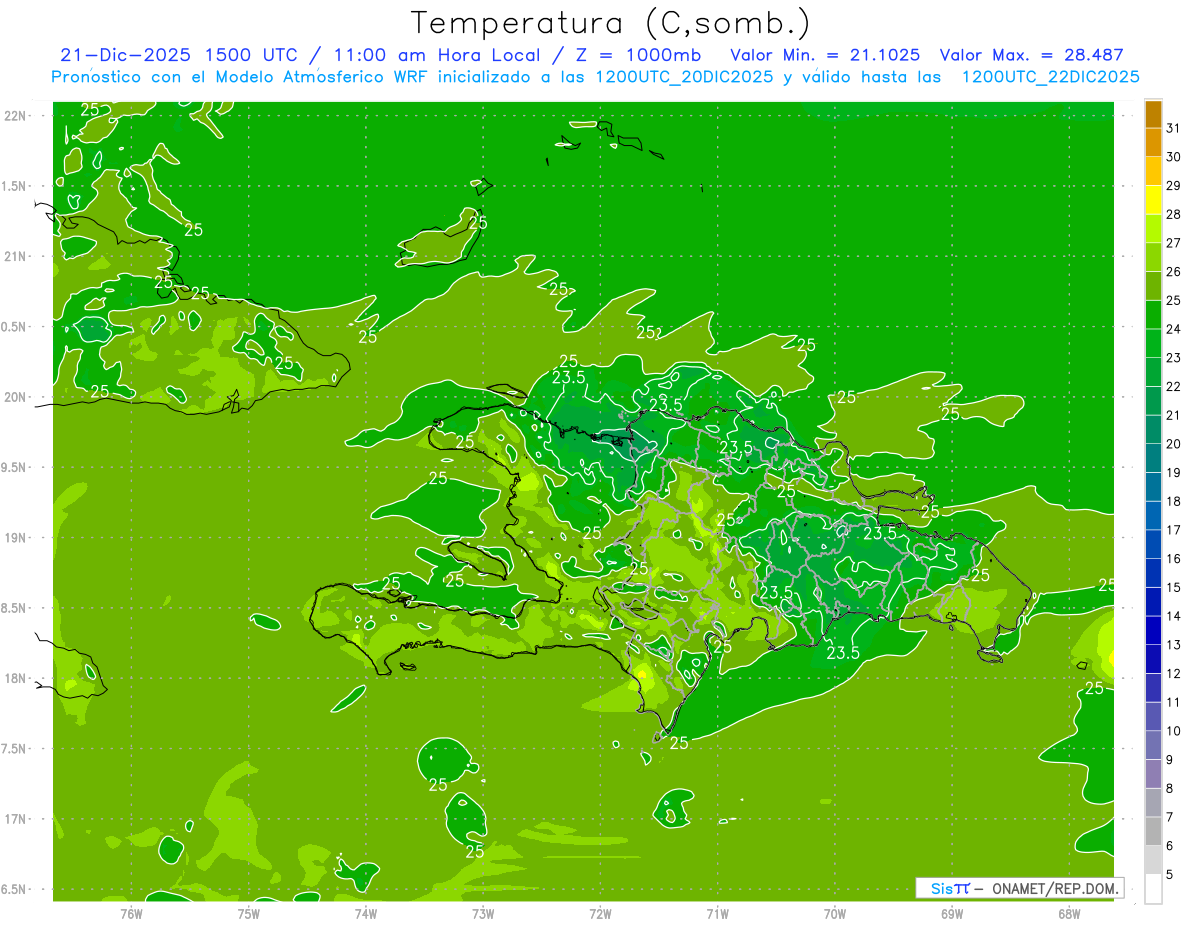Click the gray swatch between 6 and 7
Viewport: 1200px width, 927px height.
click(x=1153, y=831)
